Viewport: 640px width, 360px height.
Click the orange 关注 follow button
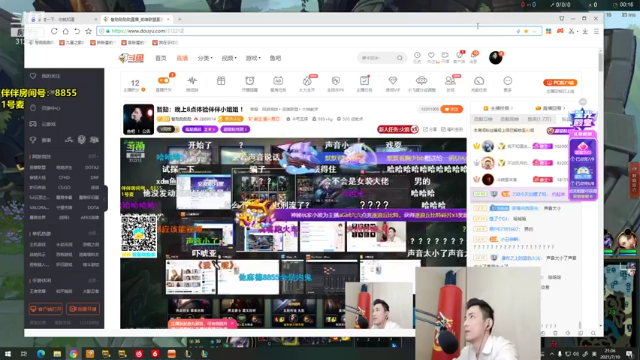click(x=451, y=109)
